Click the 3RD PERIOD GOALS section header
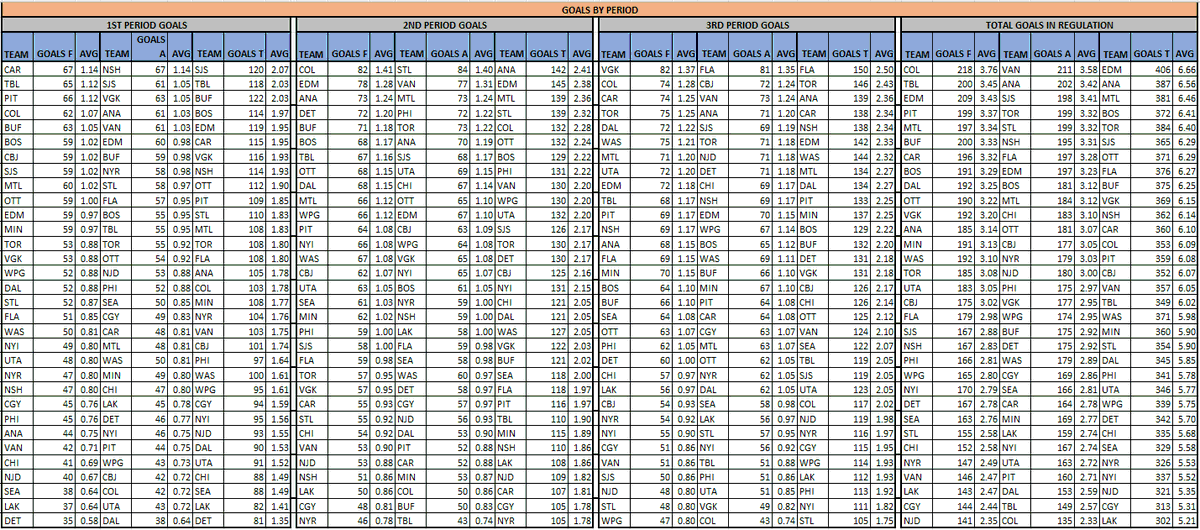The height and width of the screenshot is (530, 1200). point(746,23)
